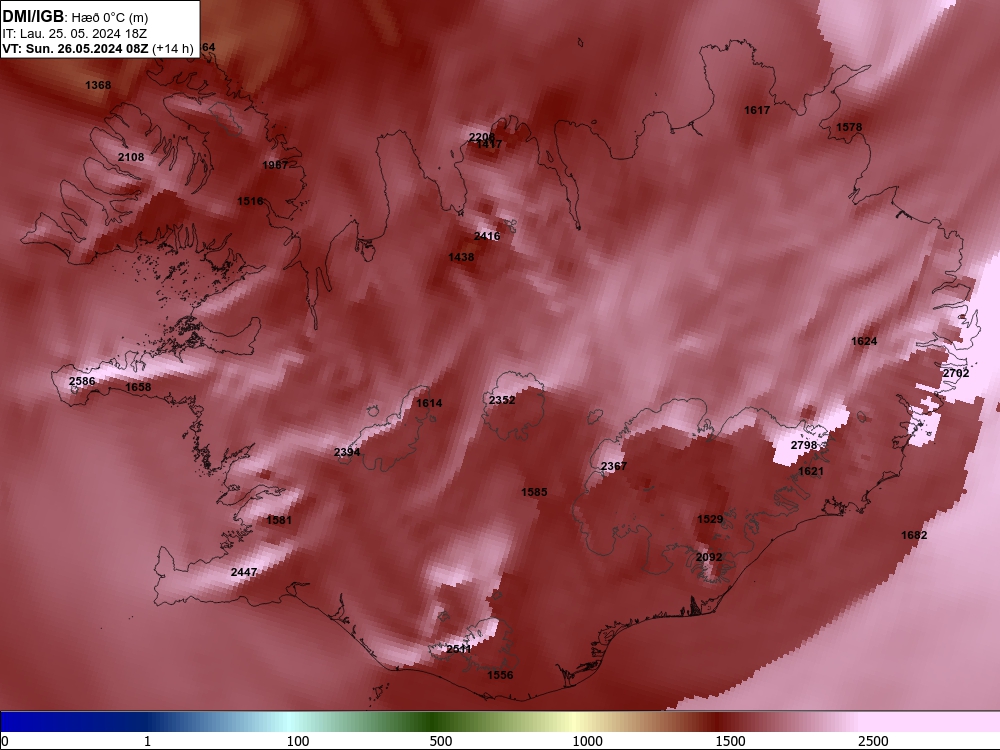Click the 1581 height label
This screenshot has height=750, width=1000.
click(x=279, y=520)
